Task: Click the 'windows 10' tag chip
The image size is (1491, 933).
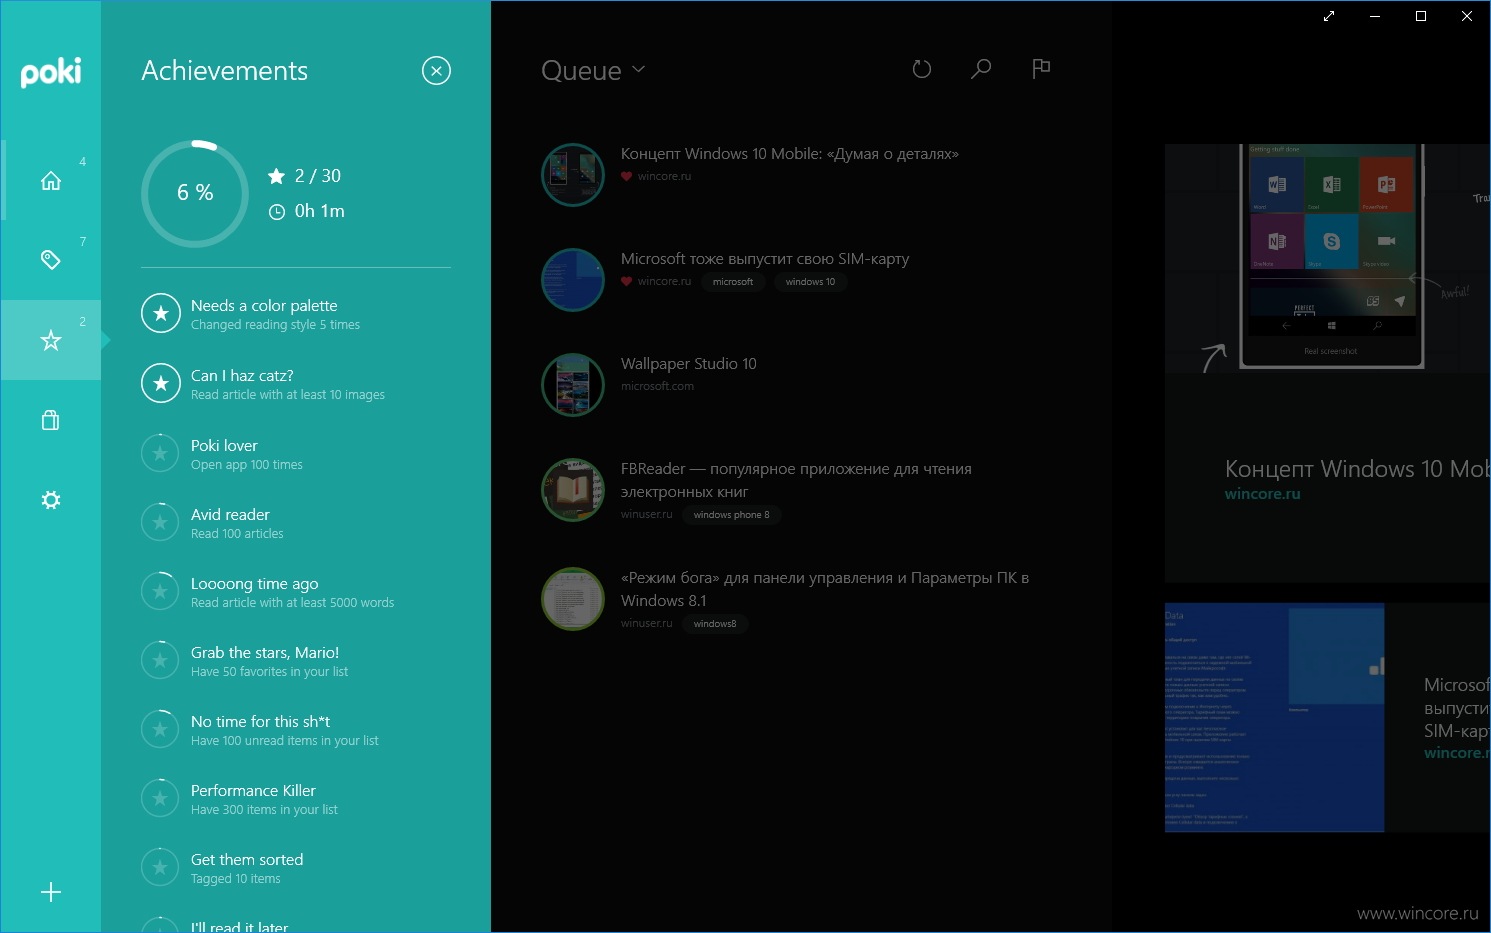Action: pos(810,282)
